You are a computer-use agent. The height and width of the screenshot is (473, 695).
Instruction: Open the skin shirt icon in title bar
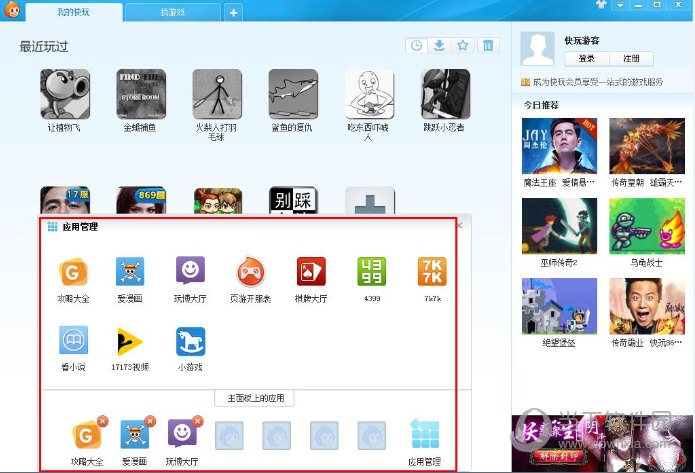[x=601, y=5]
